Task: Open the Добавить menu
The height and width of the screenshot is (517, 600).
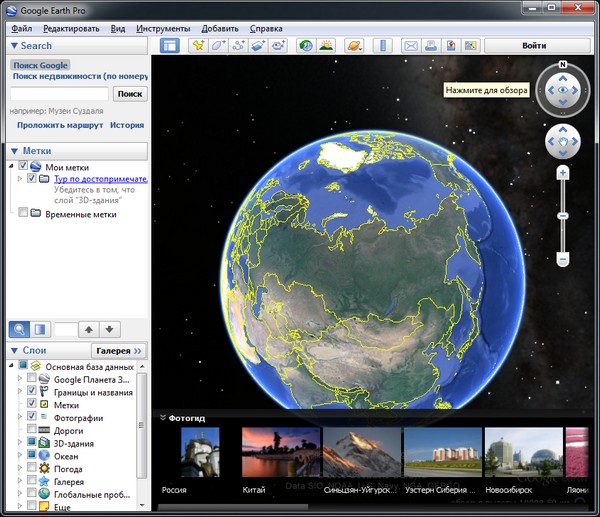Action: coord(220,29)
